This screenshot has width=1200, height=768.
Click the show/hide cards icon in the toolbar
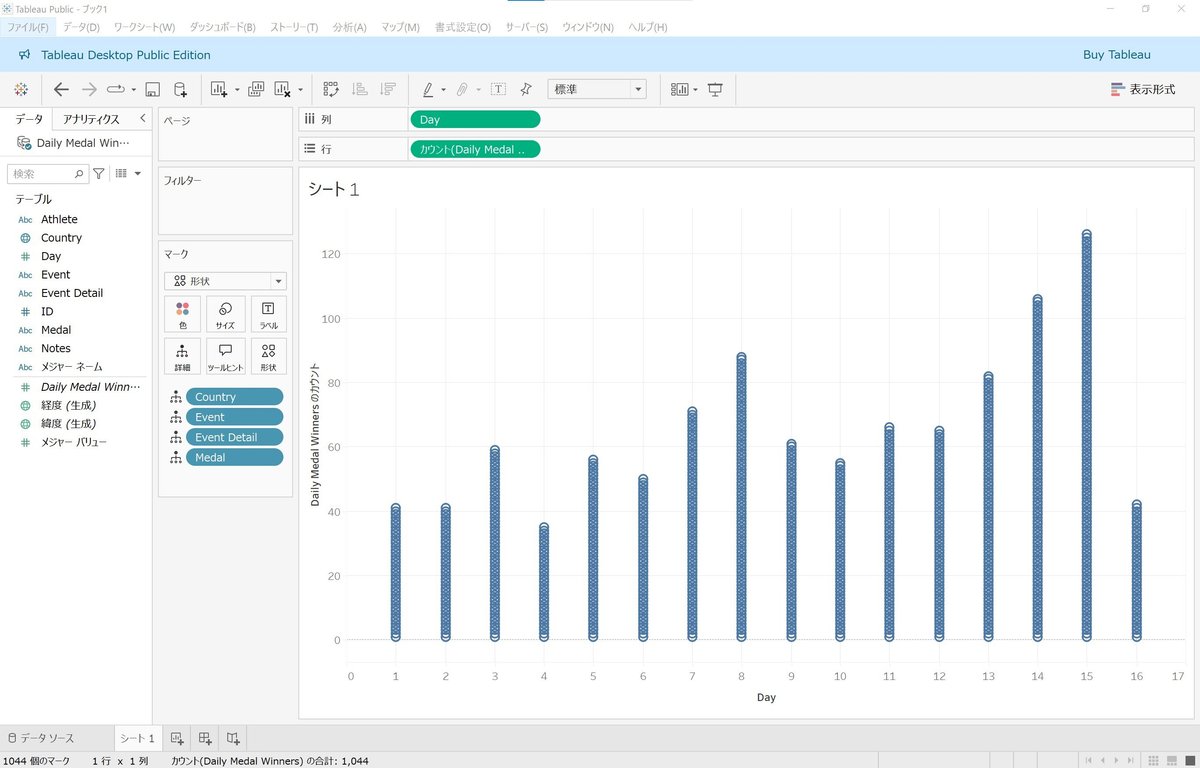680,89
